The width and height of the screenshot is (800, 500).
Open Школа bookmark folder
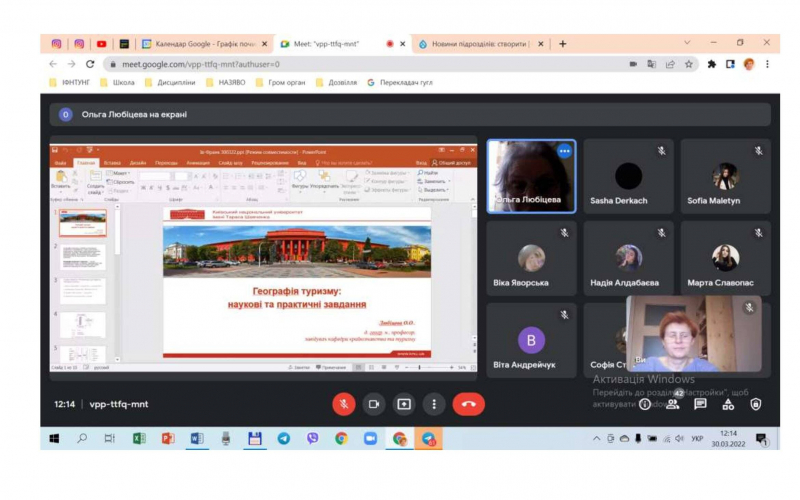(x=117, y=83)
